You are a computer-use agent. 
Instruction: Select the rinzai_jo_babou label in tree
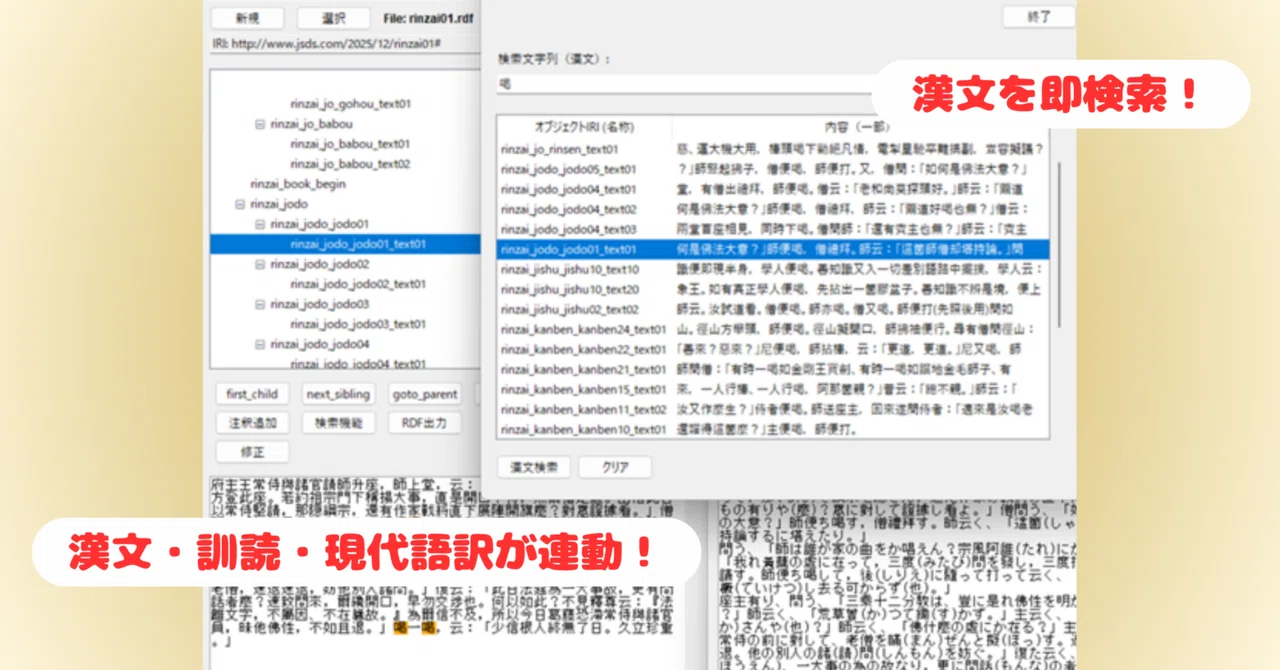[x=311, y=124]
